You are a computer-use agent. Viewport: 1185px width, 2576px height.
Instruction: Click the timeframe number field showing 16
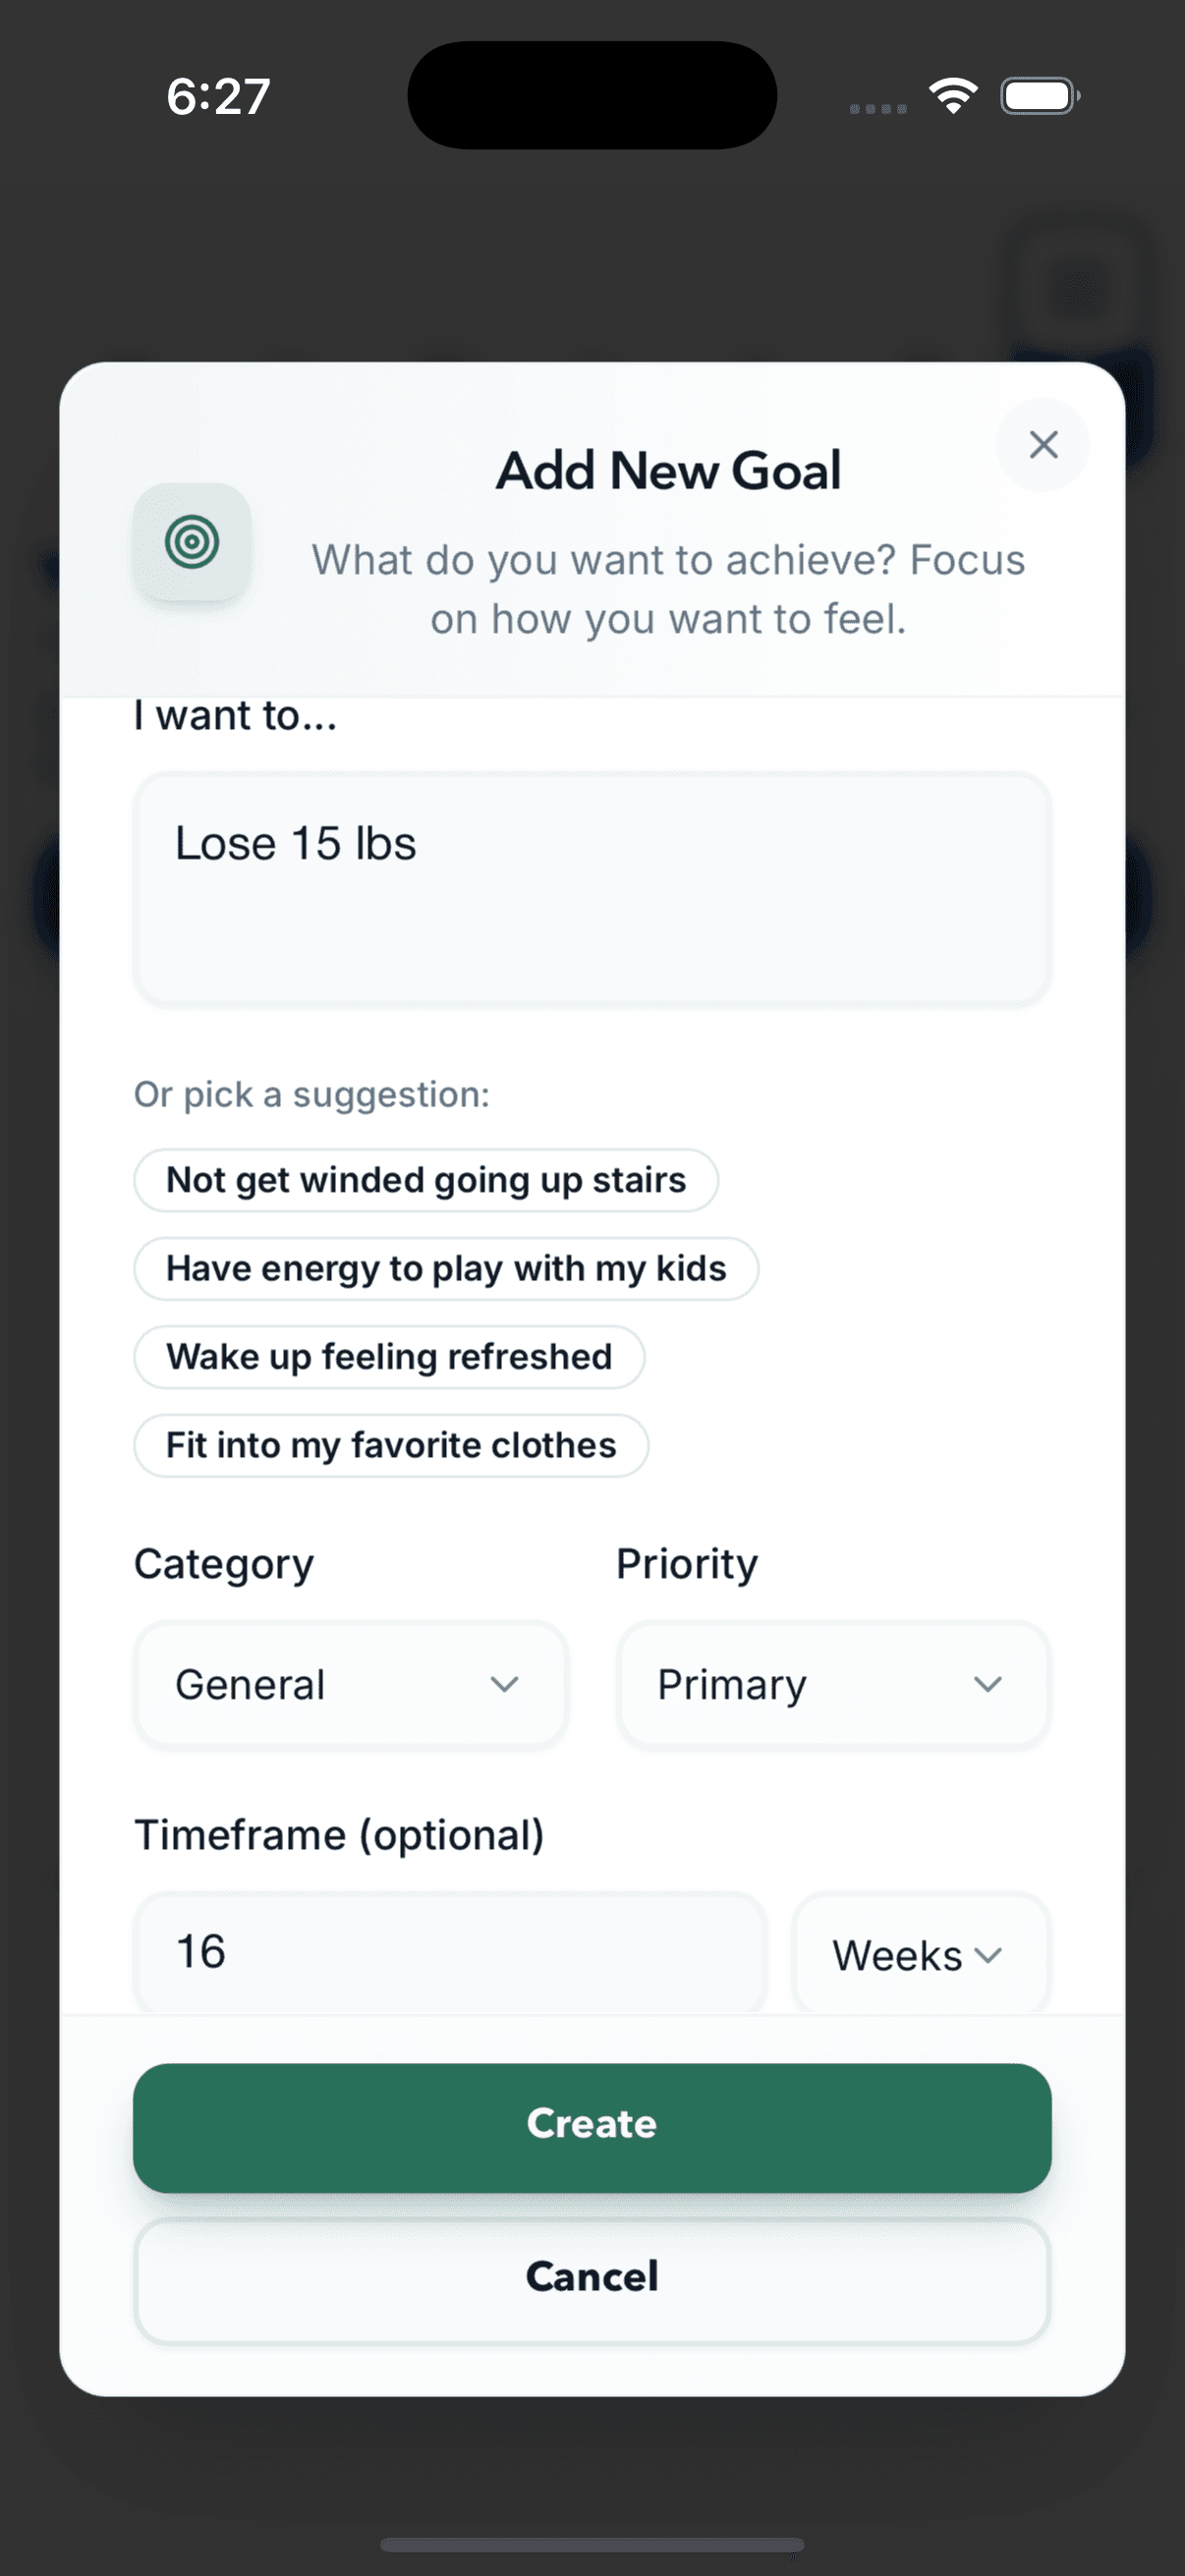coord(450,1952)
